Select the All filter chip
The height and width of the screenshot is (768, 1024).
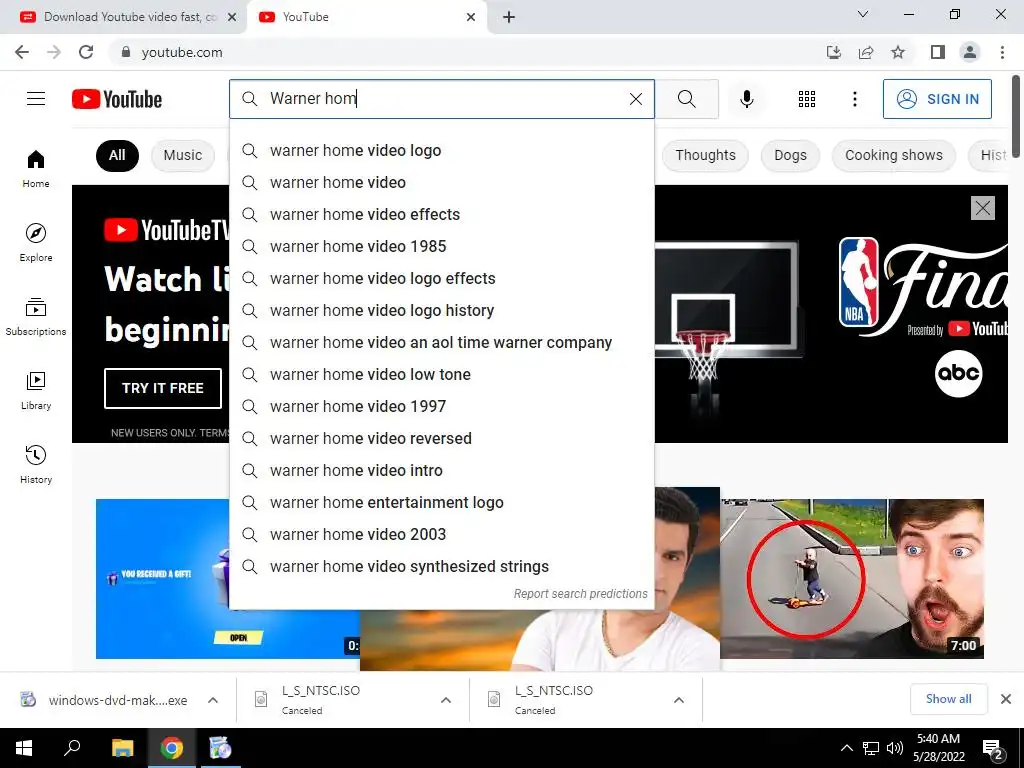point(117,155)
